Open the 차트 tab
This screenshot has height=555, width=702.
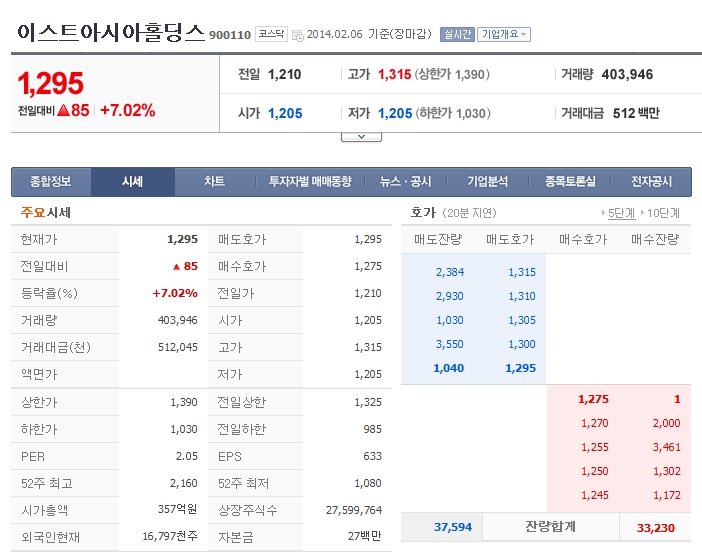pos(214,182)
